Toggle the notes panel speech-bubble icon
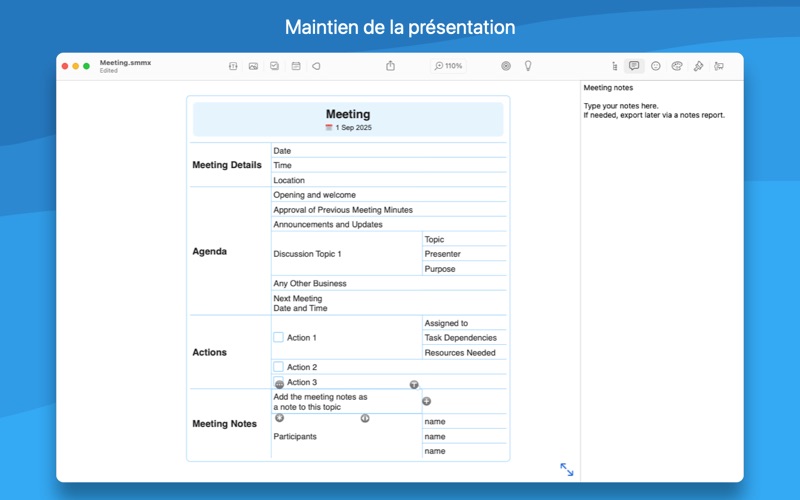The height and width of the screenshot is (500, 800). pyautogui.click(x=634, y=66)
